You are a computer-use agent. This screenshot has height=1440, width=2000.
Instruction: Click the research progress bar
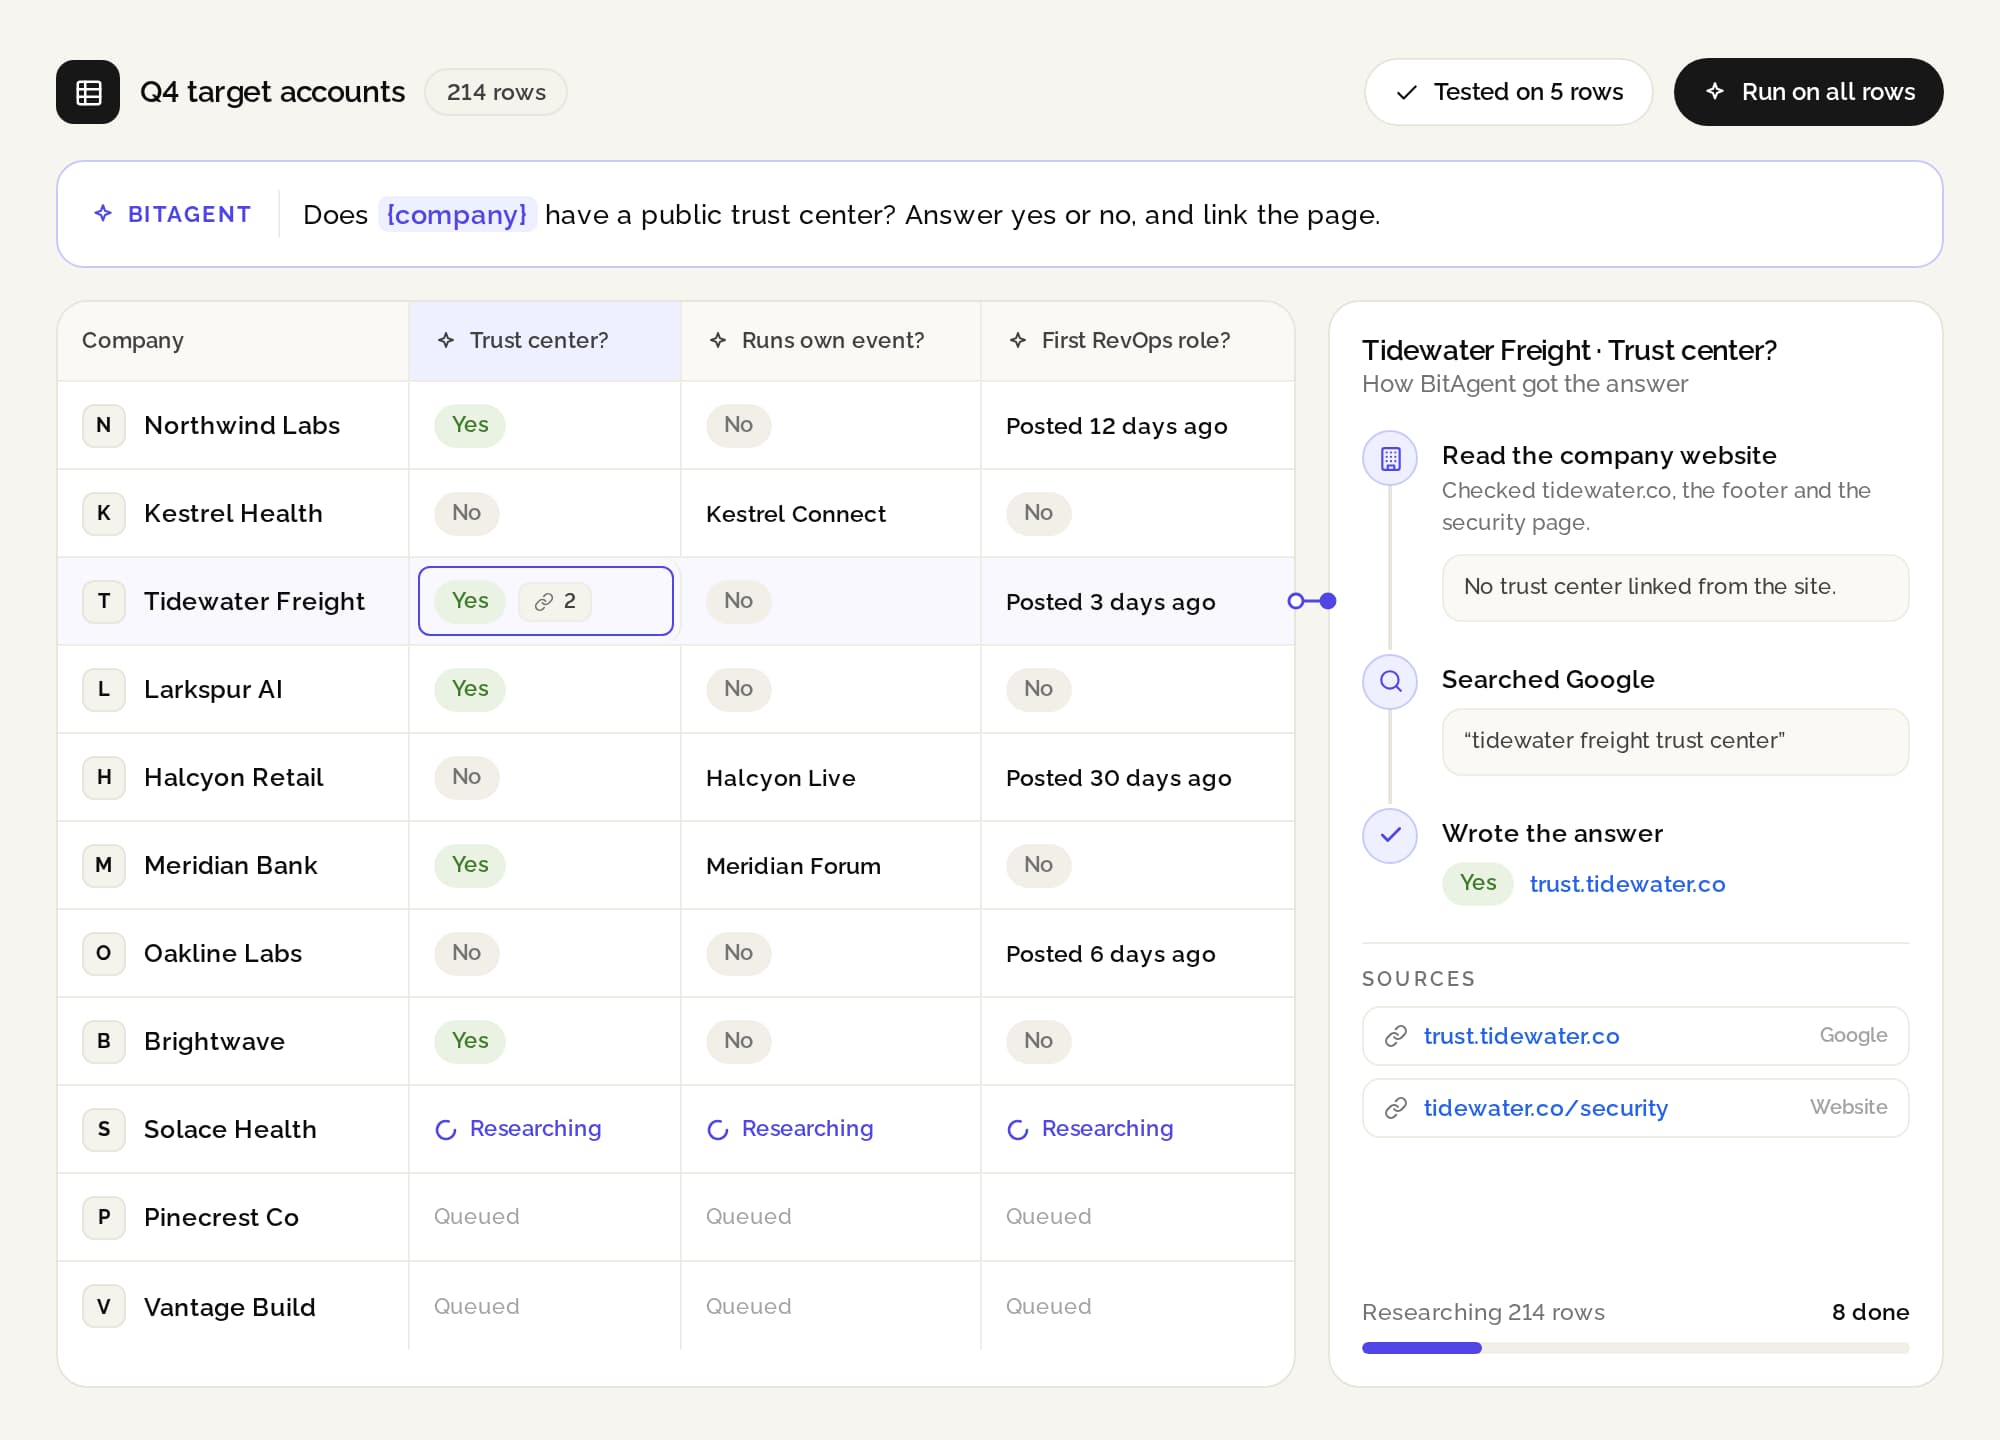pos(1636,1348)
